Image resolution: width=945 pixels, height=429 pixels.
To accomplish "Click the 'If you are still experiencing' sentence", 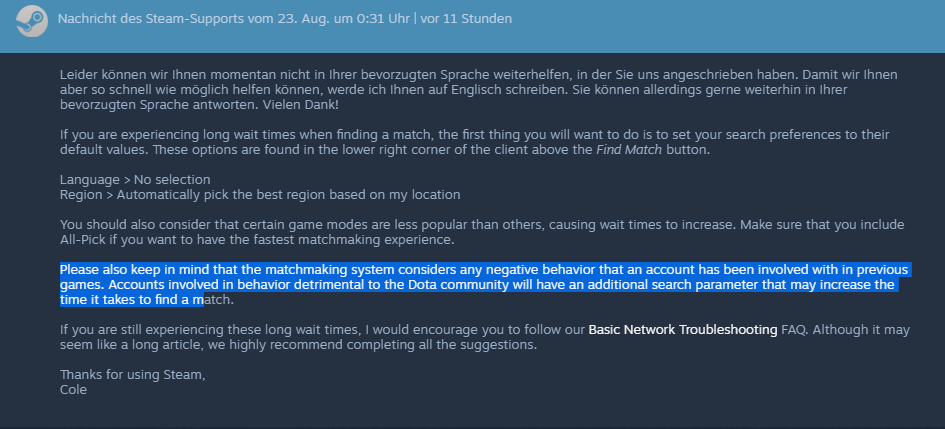I will [485, 337].
